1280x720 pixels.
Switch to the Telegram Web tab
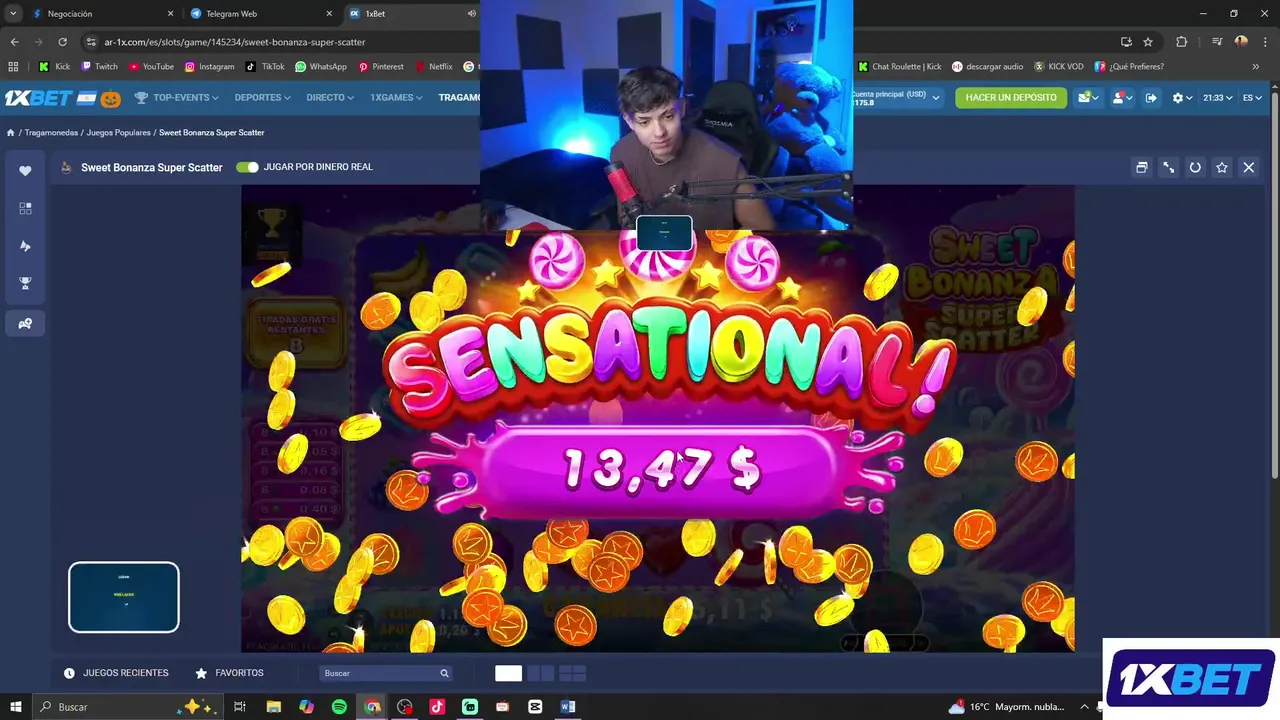[260, 14]
